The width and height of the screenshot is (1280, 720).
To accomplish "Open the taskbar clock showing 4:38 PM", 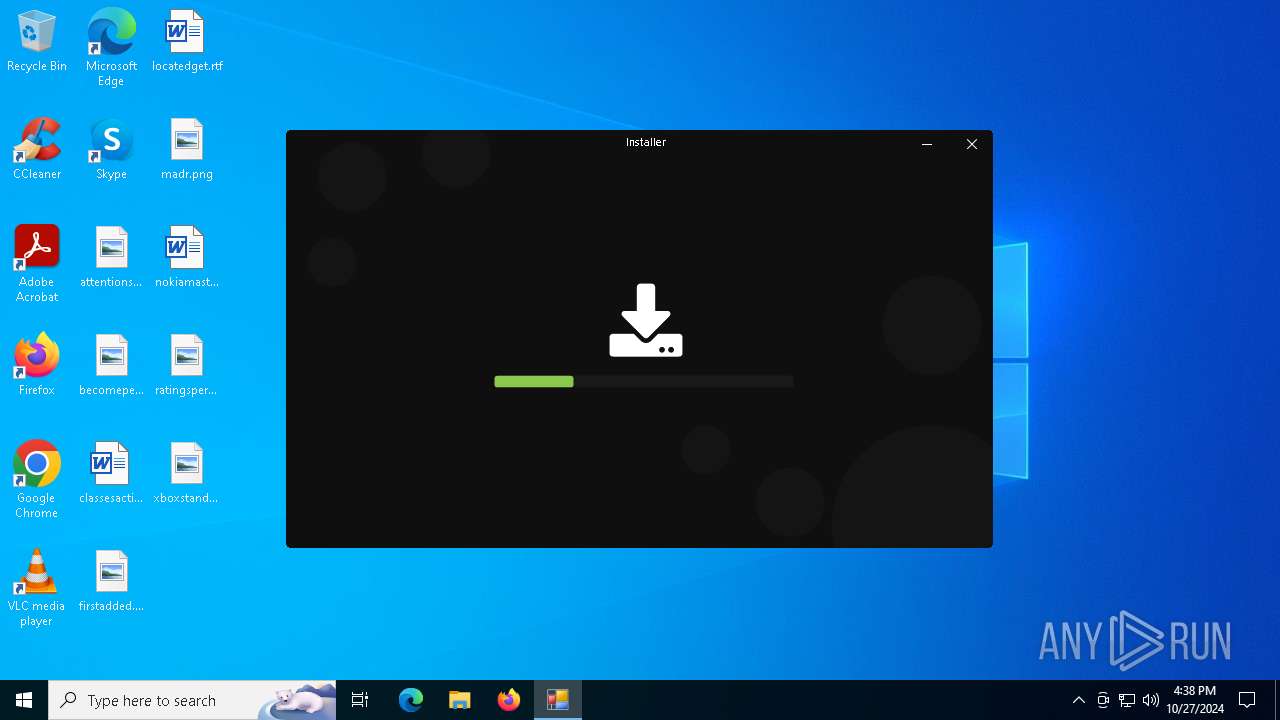I will tap(1194, 700).
